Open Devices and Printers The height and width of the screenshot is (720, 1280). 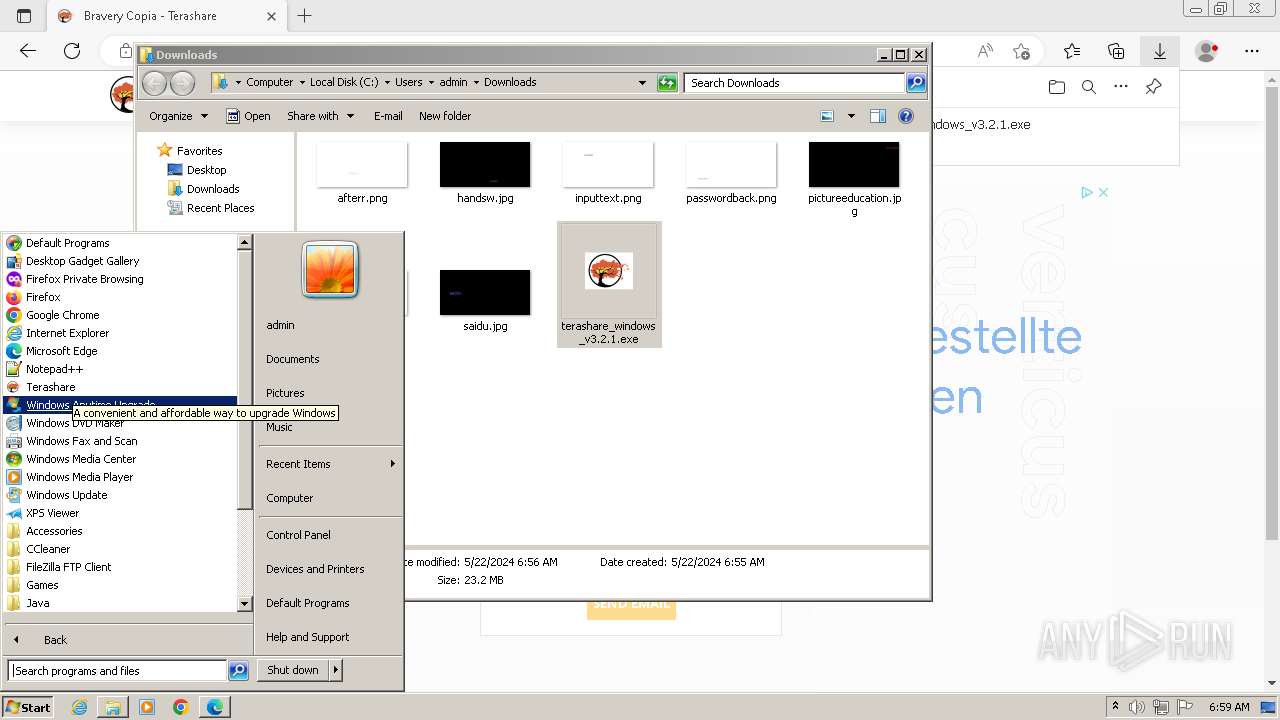[x=315, y=569]
